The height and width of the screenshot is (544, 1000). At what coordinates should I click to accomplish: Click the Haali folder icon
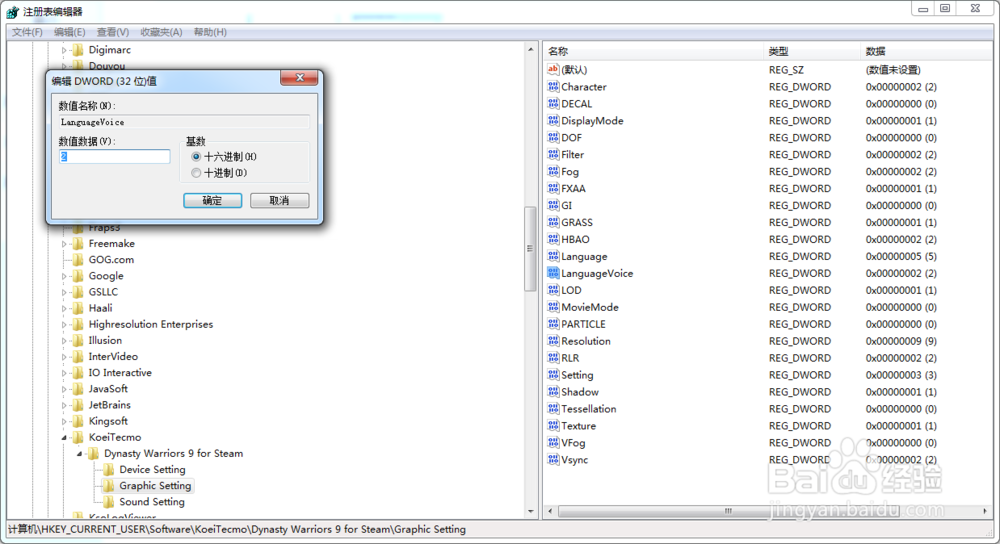point(78,308)
